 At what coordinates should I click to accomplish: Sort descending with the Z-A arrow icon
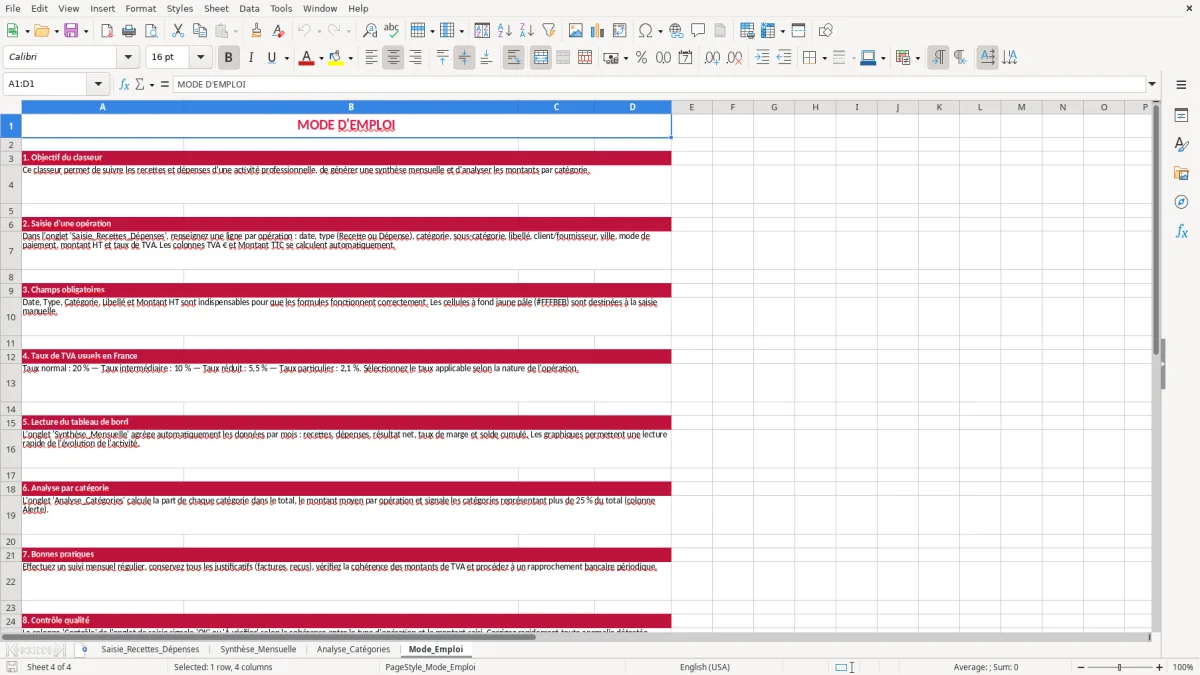point(527,31)
